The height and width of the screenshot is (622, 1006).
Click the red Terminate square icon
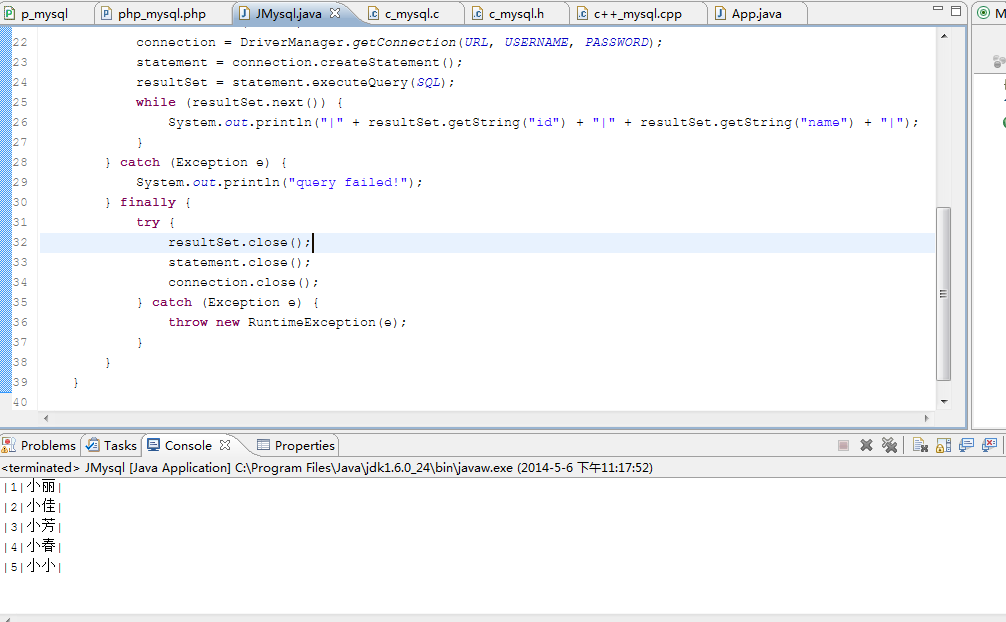pos(843,446)
